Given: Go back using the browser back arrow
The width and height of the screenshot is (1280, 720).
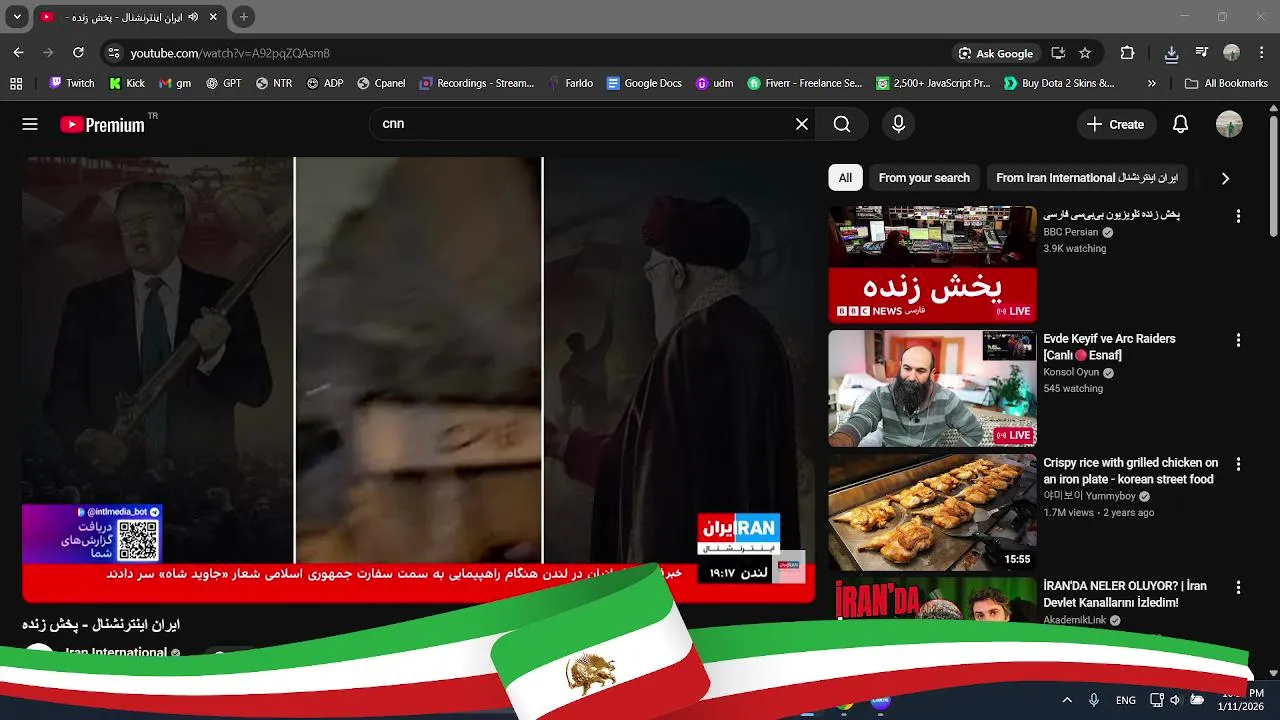Looking at the screenshot, I should tap(18, 53).
